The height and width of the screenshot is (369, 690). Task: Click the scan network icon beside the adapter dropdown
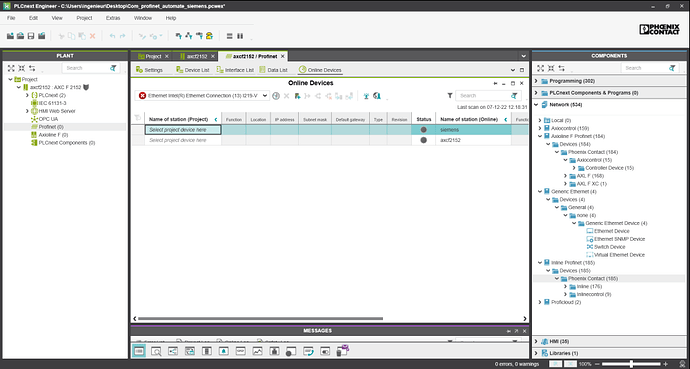pyautogui.click(x=276, y=96)
